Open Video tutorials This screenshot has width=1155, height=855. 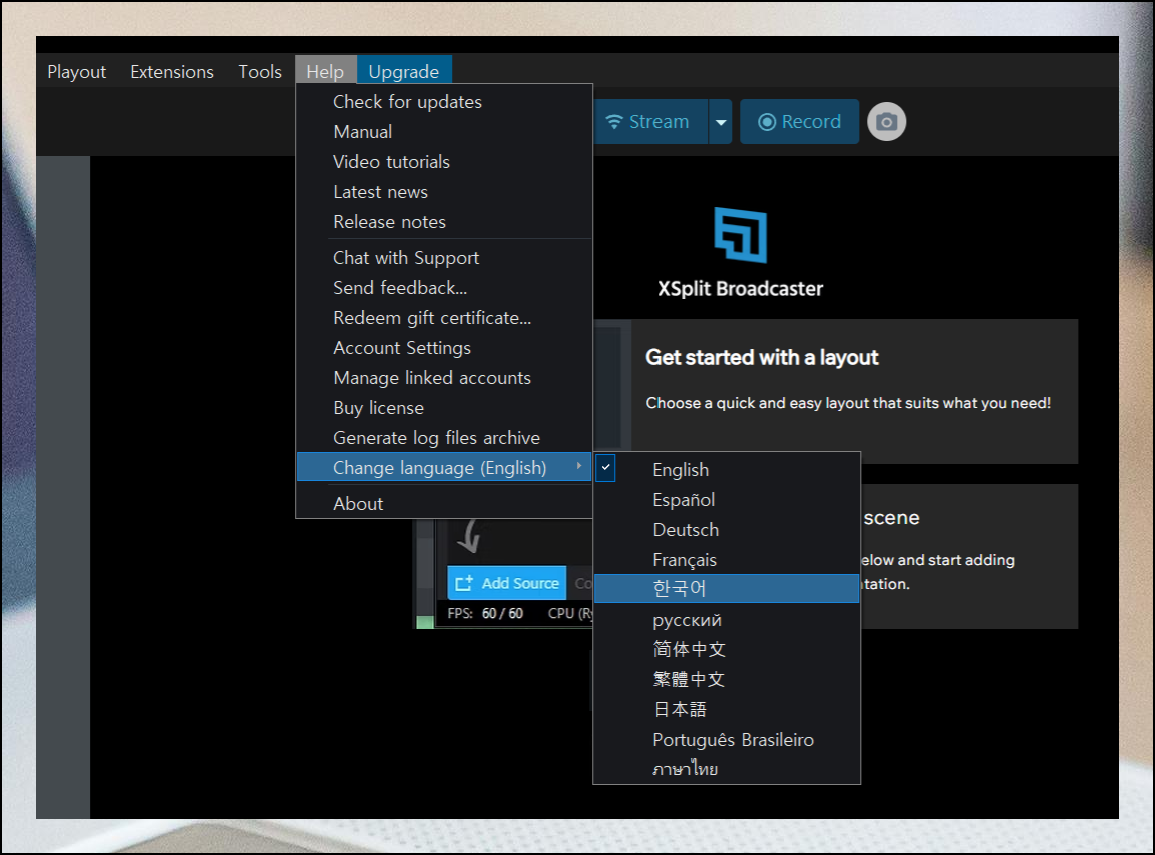click(x=444, y=162)
